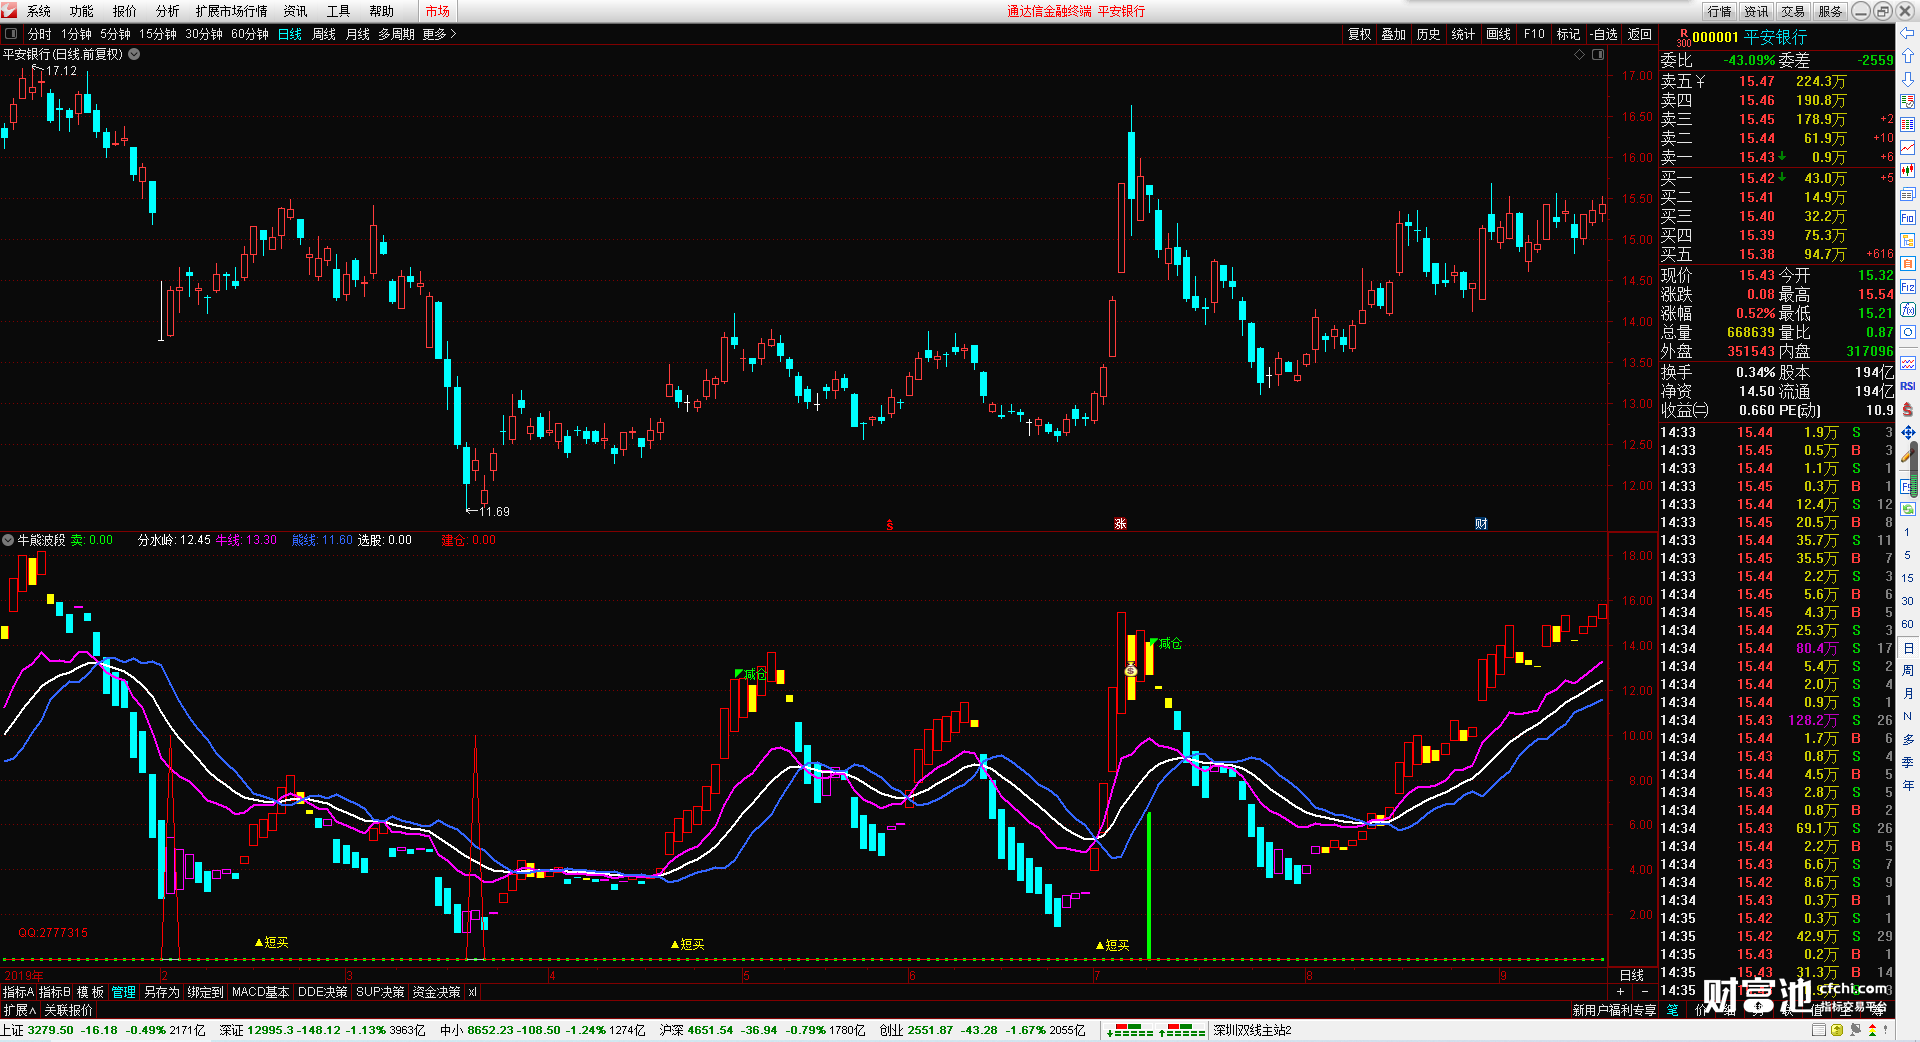Toggle the diamond marker icon above chart
The width and height of the screenshot is (1920, 1042).
coord(1580,55)
